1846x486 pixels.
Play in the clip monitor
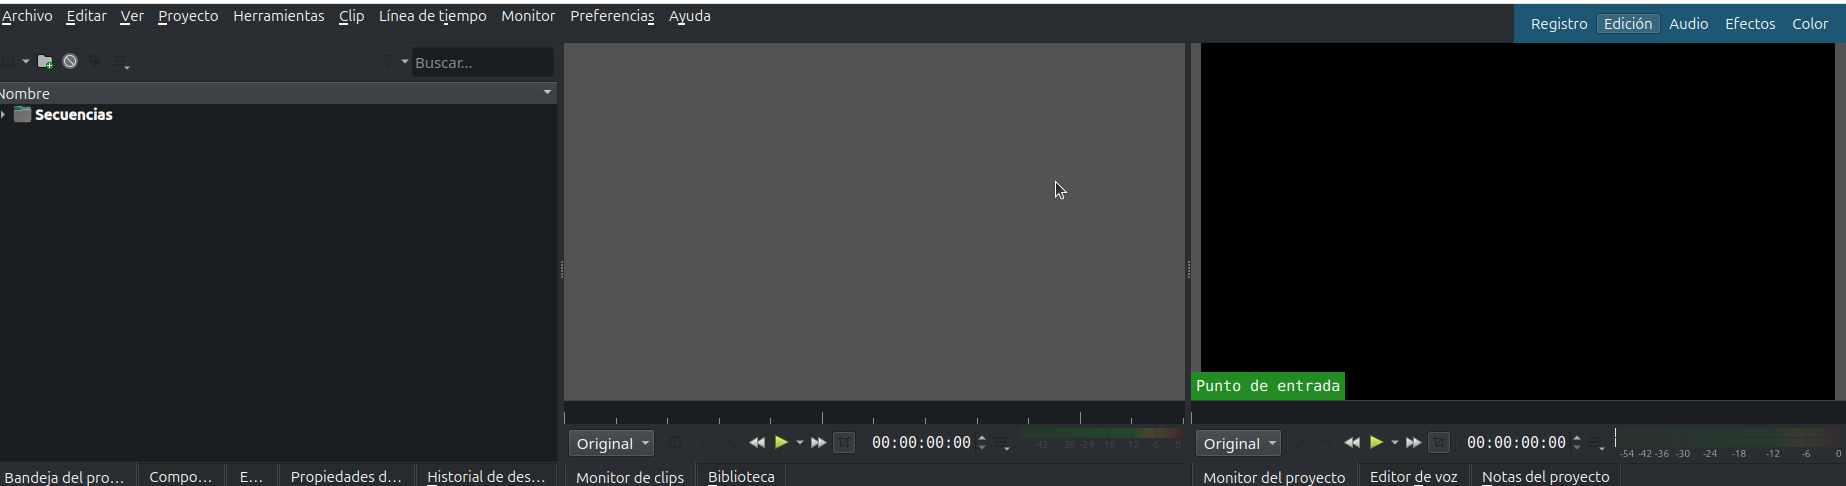coord(782,443)
